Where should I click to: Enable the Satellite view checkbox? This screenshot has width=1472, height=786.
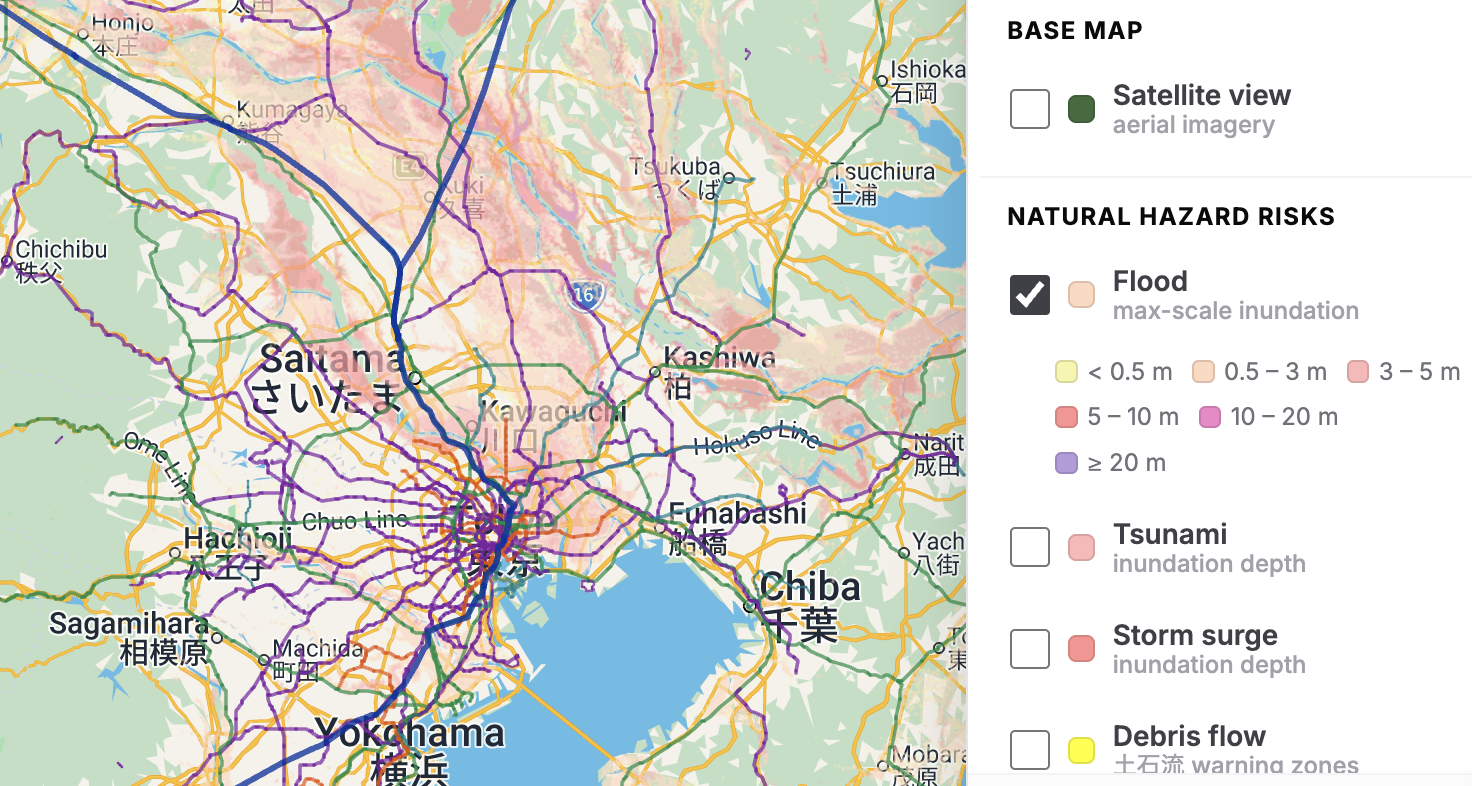point(1030,109)
